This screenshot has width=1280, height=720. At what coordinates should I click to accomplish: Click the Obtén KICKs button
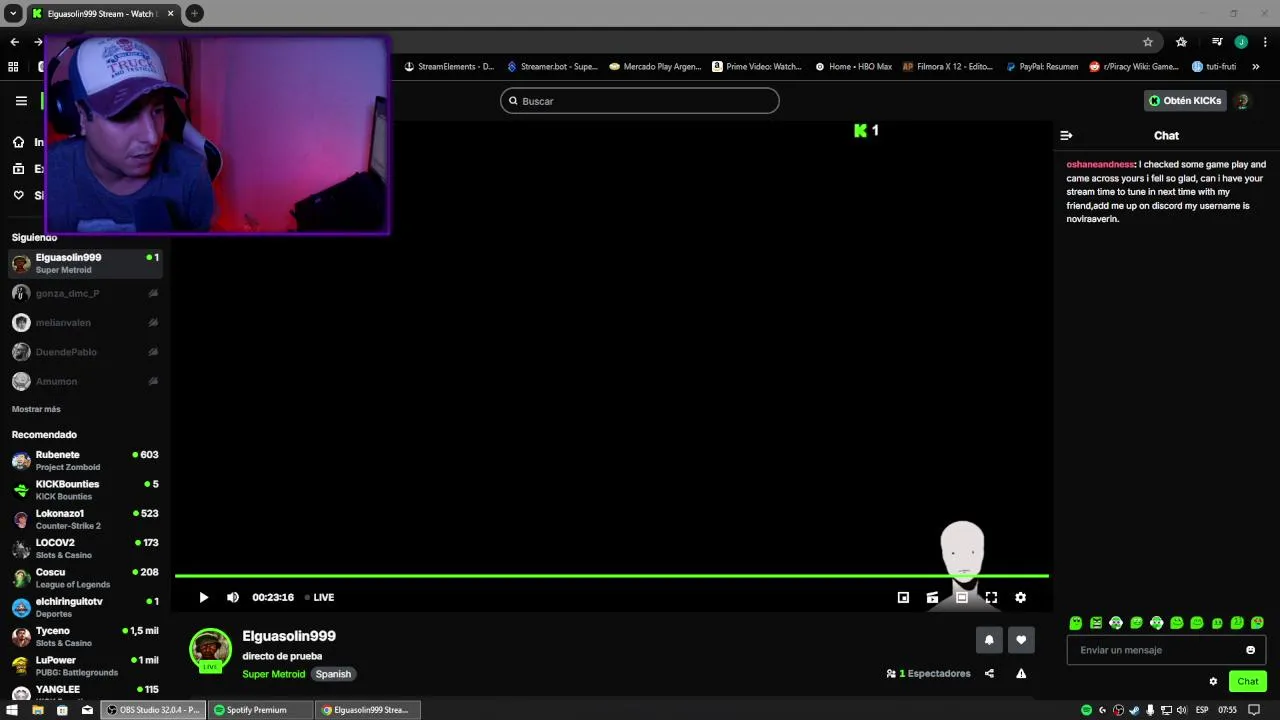tap(1185, 101)
